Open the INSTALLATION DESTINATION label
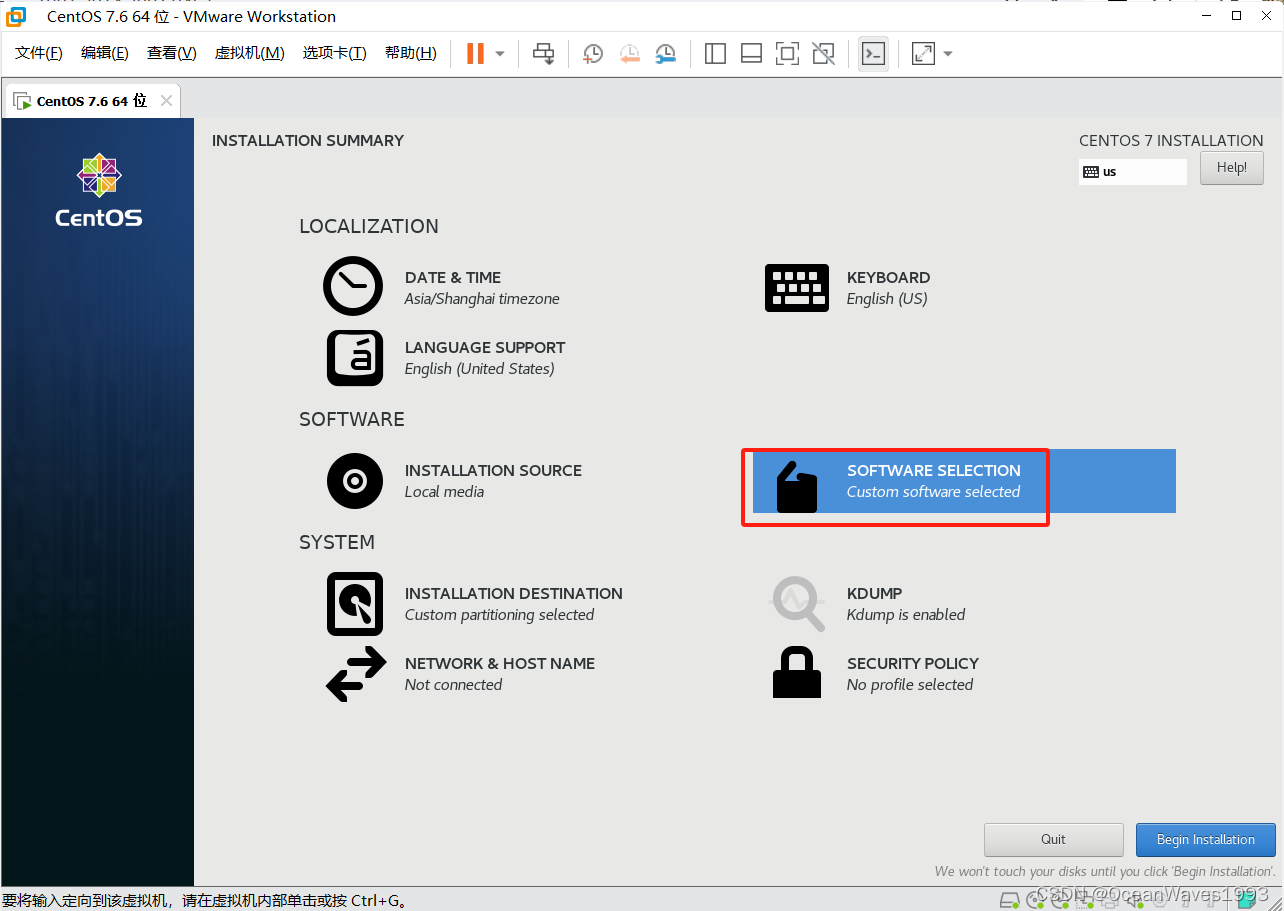The height and width of the screenshot is (911, 1284). [514, 594]
